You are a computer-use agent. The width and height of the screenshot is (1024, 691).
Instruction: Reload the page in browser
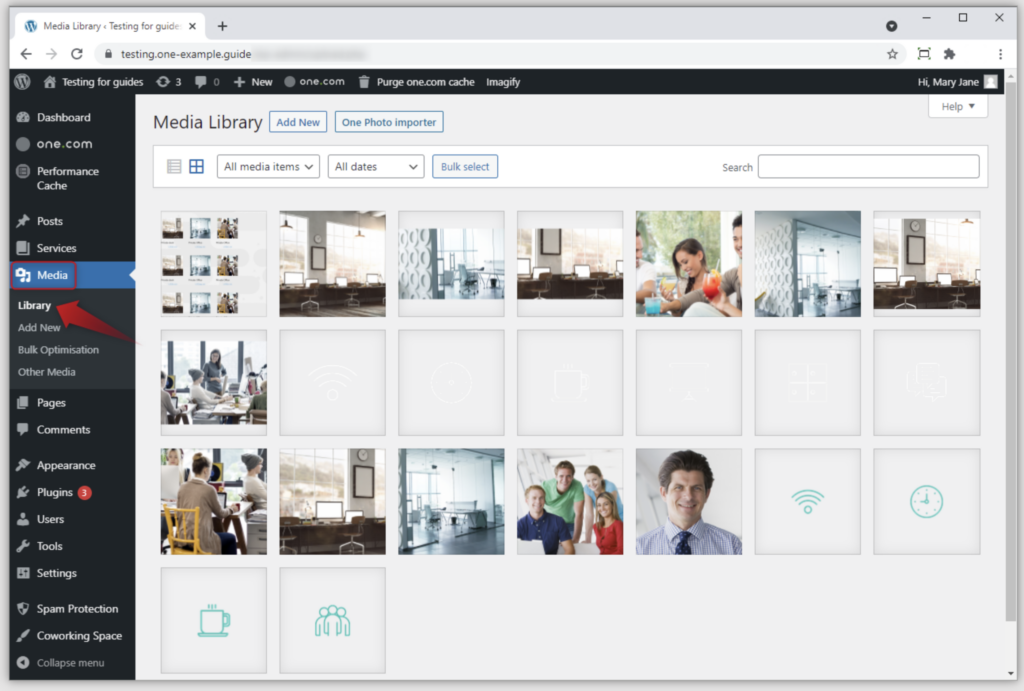(77, 54)
